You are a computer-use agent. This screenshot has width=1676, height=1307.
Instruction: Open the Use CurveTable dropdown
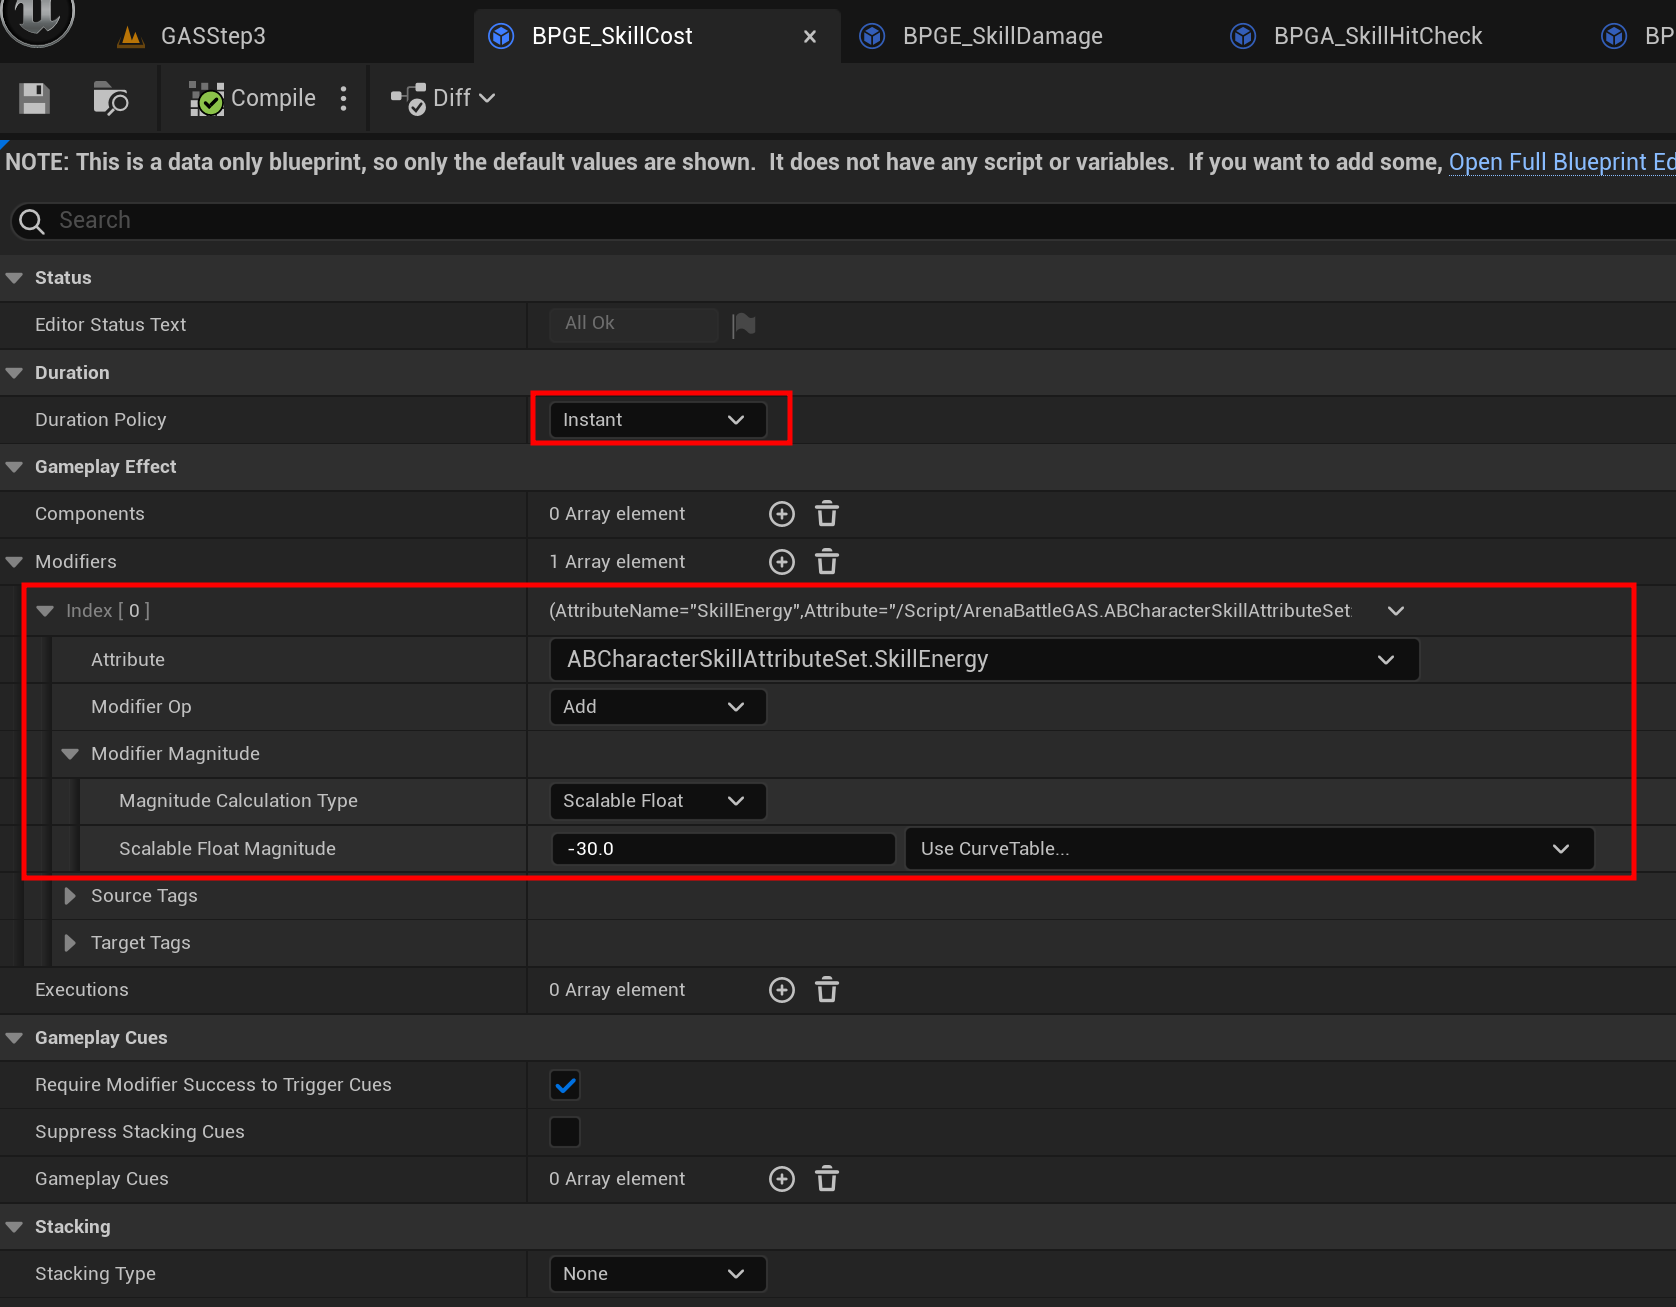click(x=1249, y=849)
